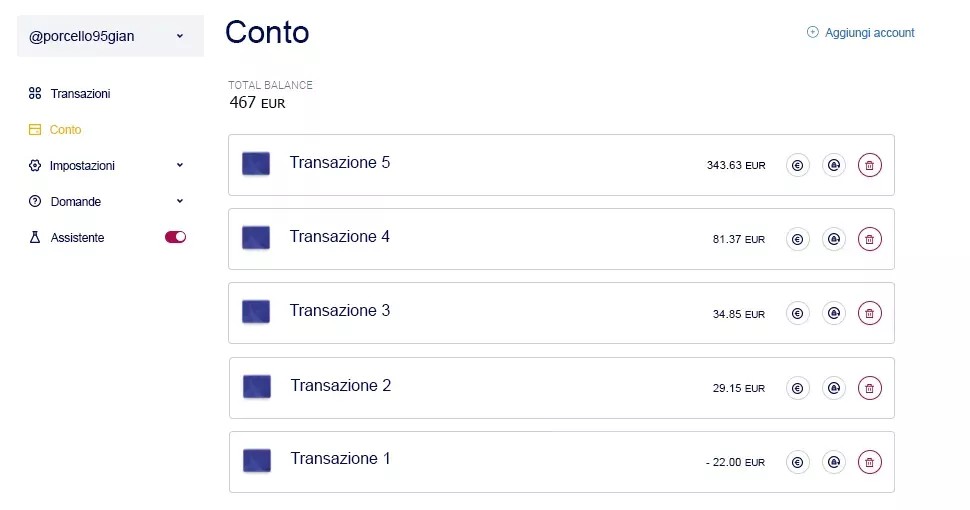This screenshot has height=510, width=970.
Task: Toggle the Assistente switch off
Action: (175, 237)
